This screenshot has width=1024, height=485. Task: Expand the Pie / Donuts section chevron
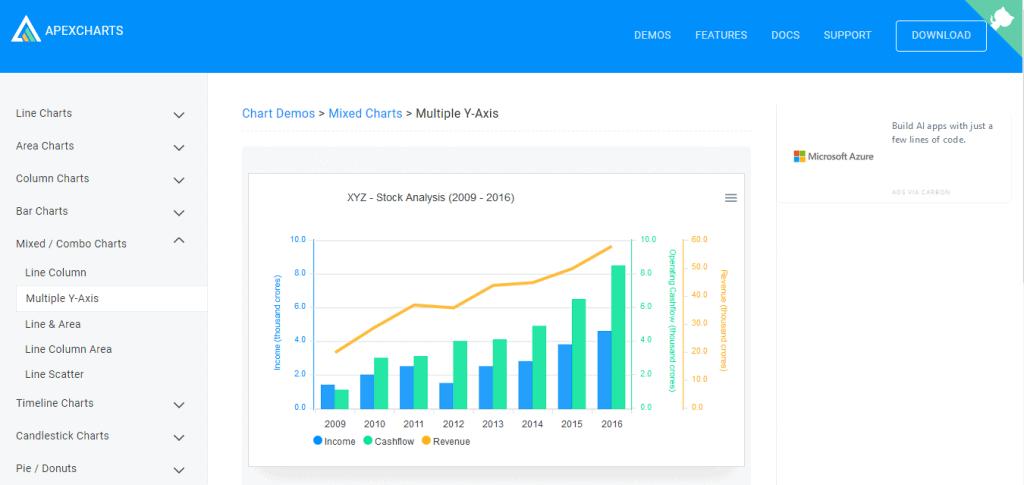point(179,470)
